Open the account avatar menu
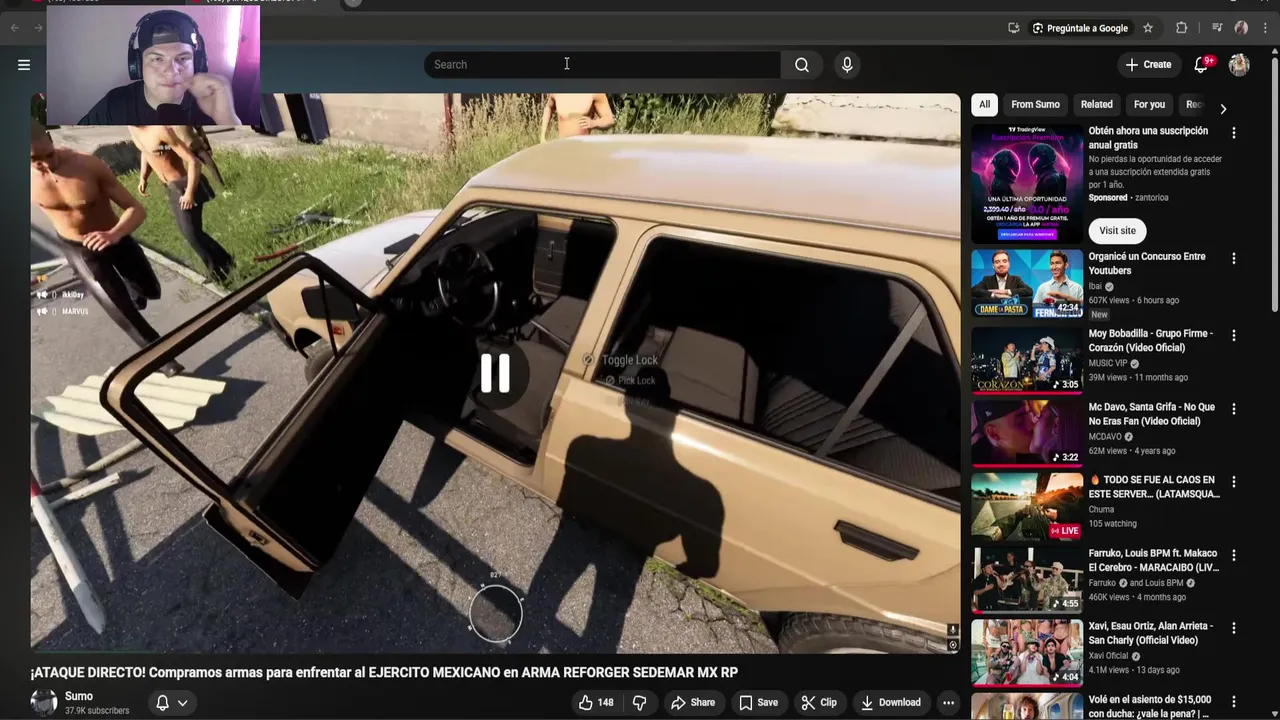 (x=1239, y=65)
